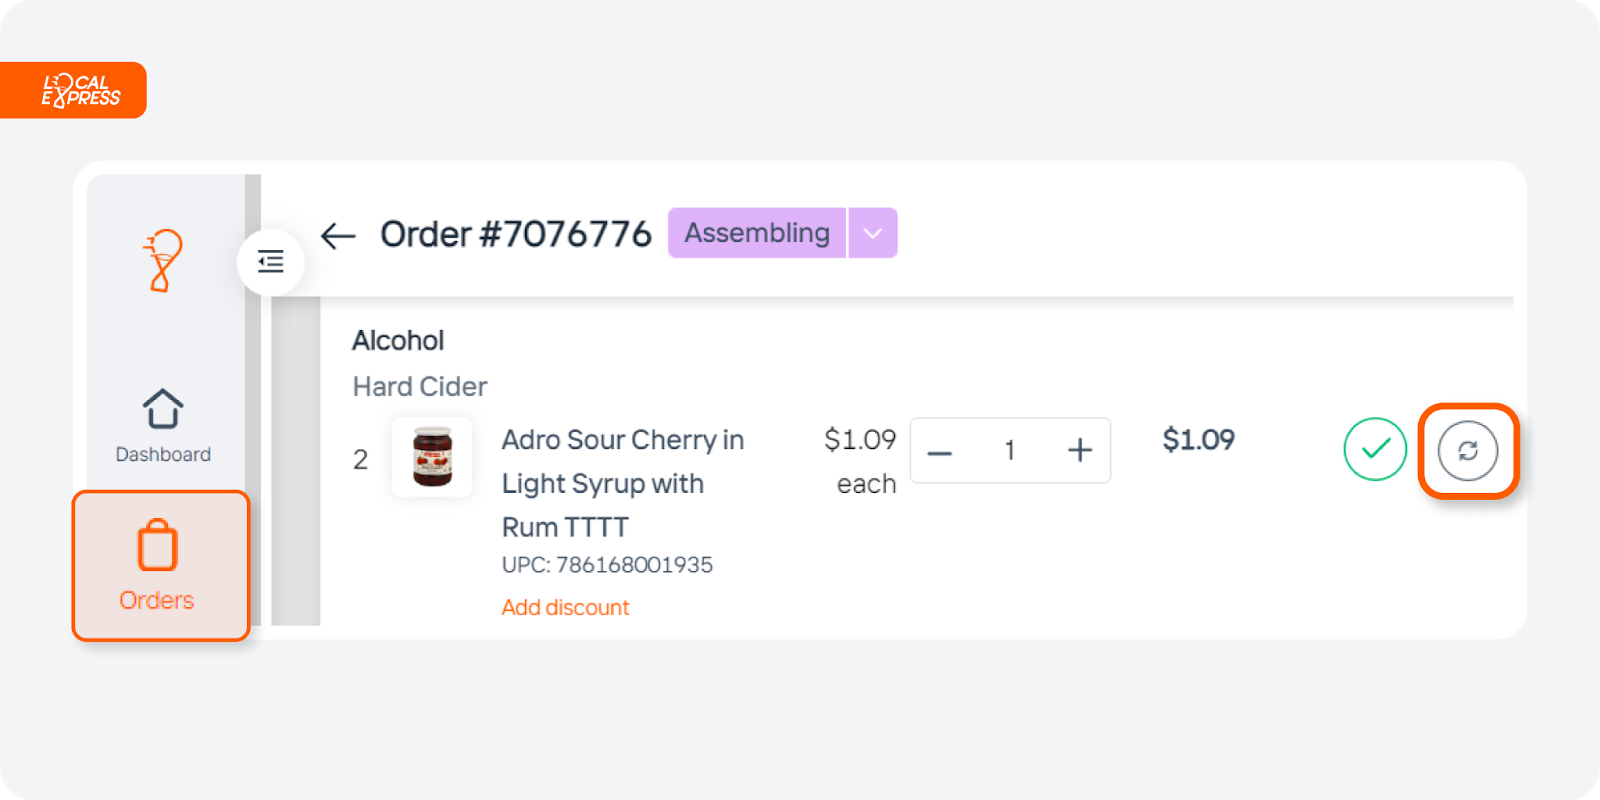Open the Dashboard house icon

pos(163,409)
